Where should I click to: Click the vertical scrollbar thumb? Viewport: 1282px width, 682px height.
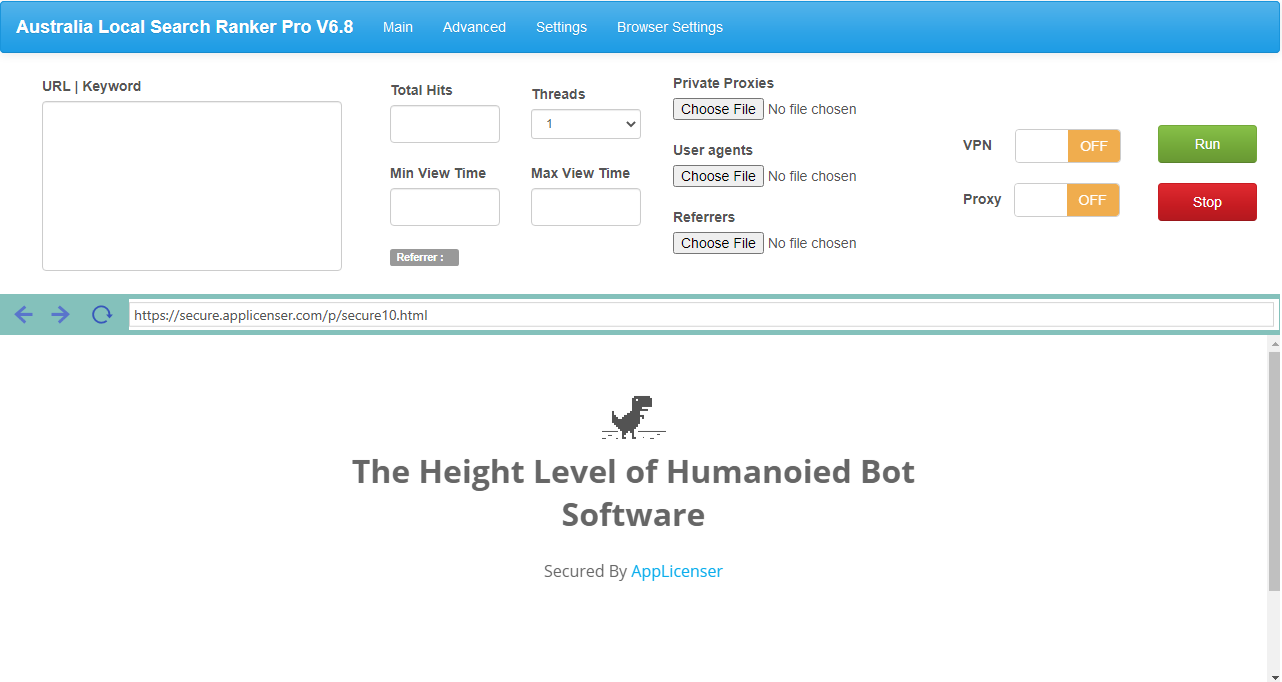[x=1274, y=470]
